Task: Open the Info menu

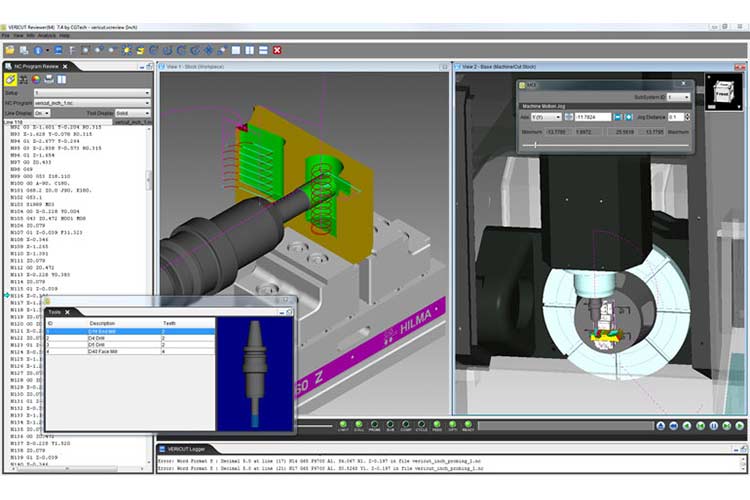Action: pos(30,35)
